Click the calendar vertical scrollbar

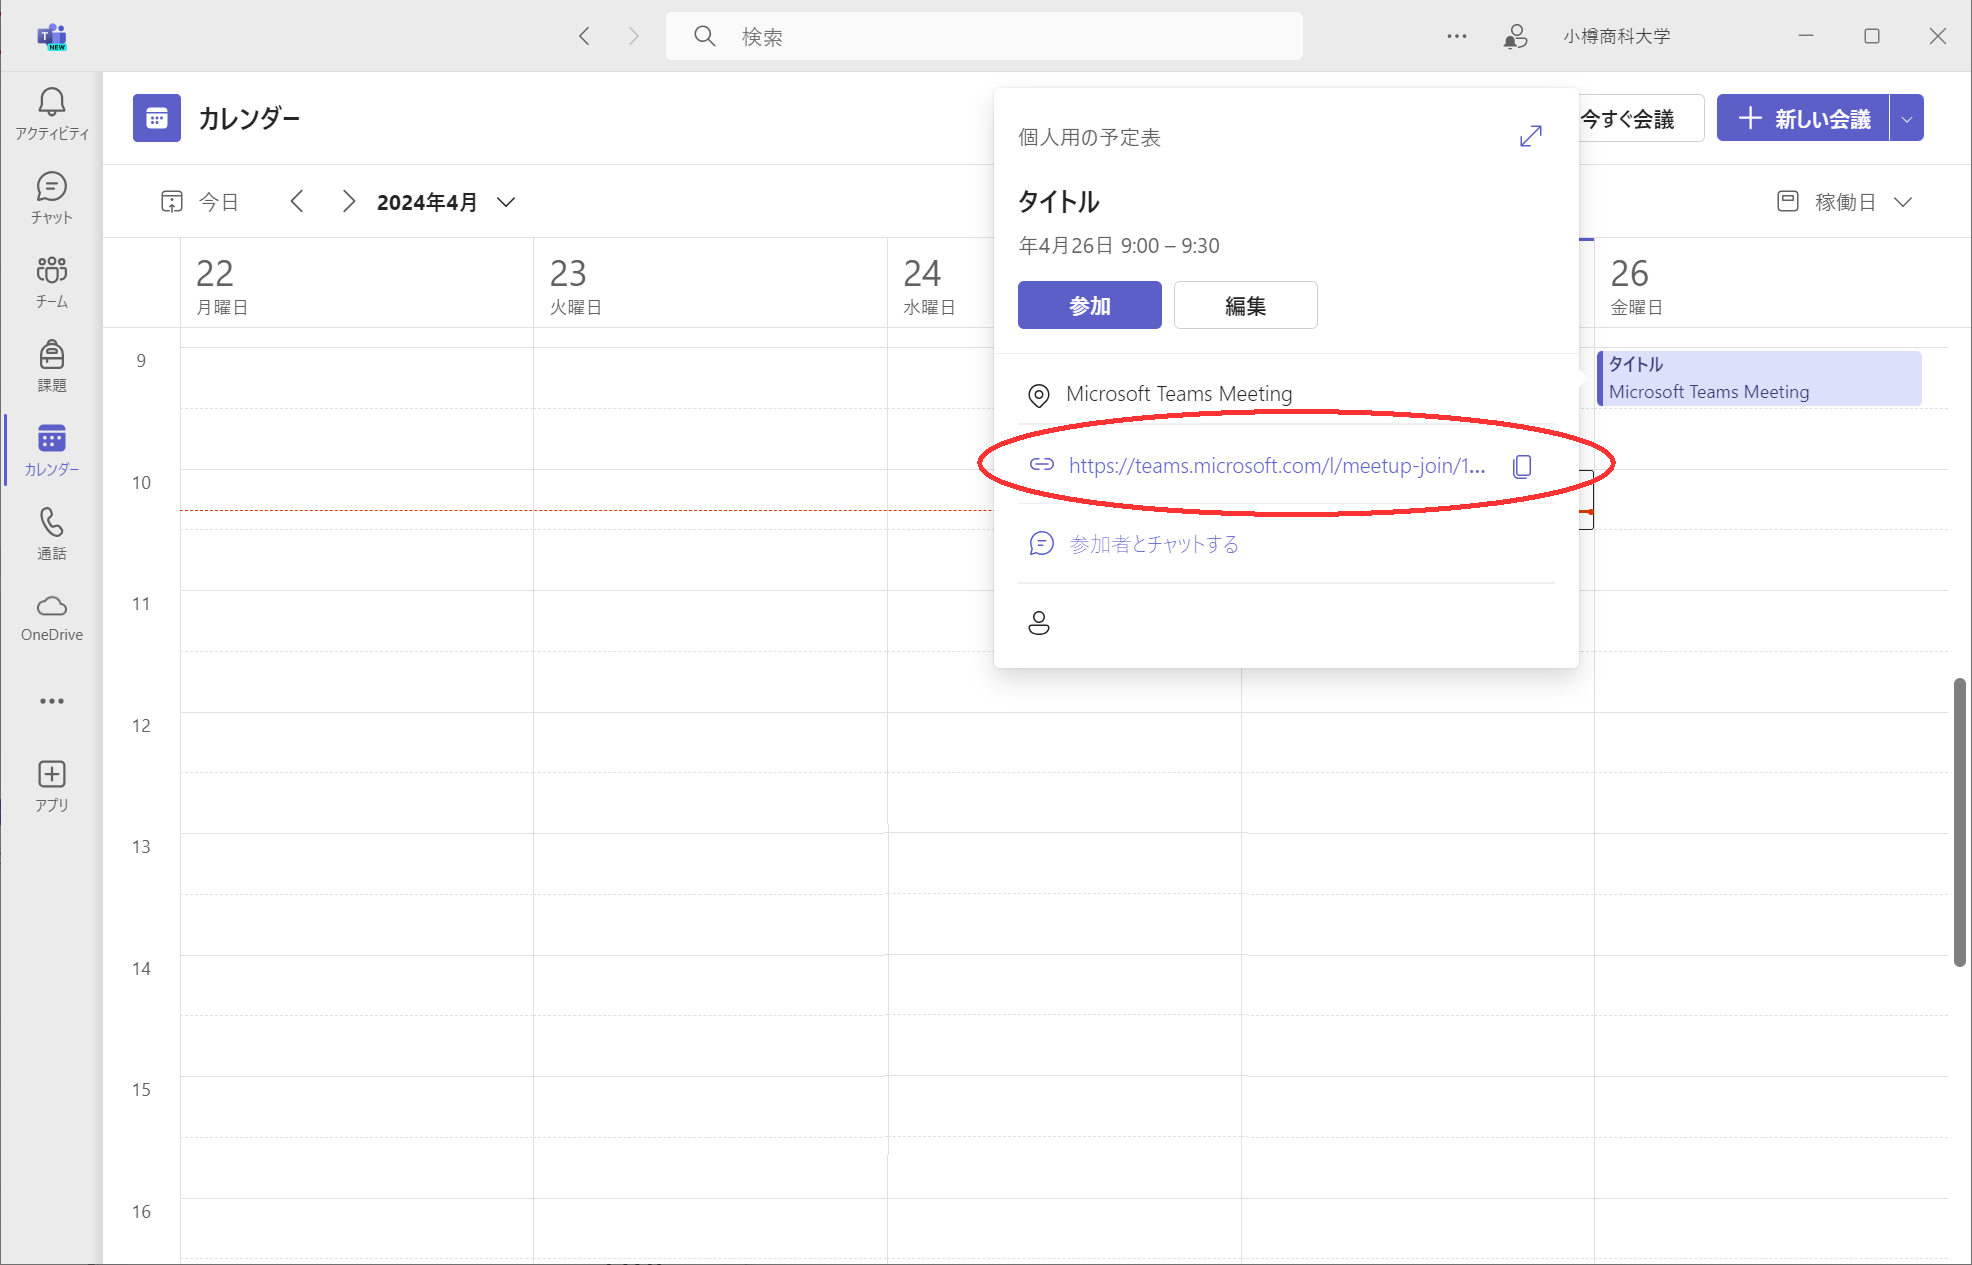pyautogui.click(x=1959, y=822)
